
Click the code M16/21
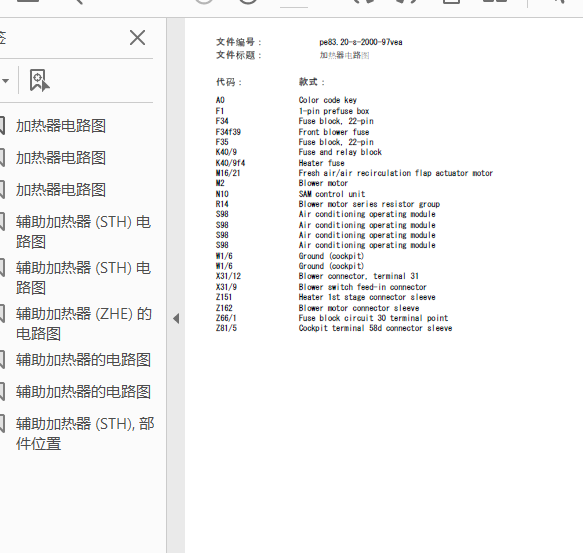(x=228, y=173)
